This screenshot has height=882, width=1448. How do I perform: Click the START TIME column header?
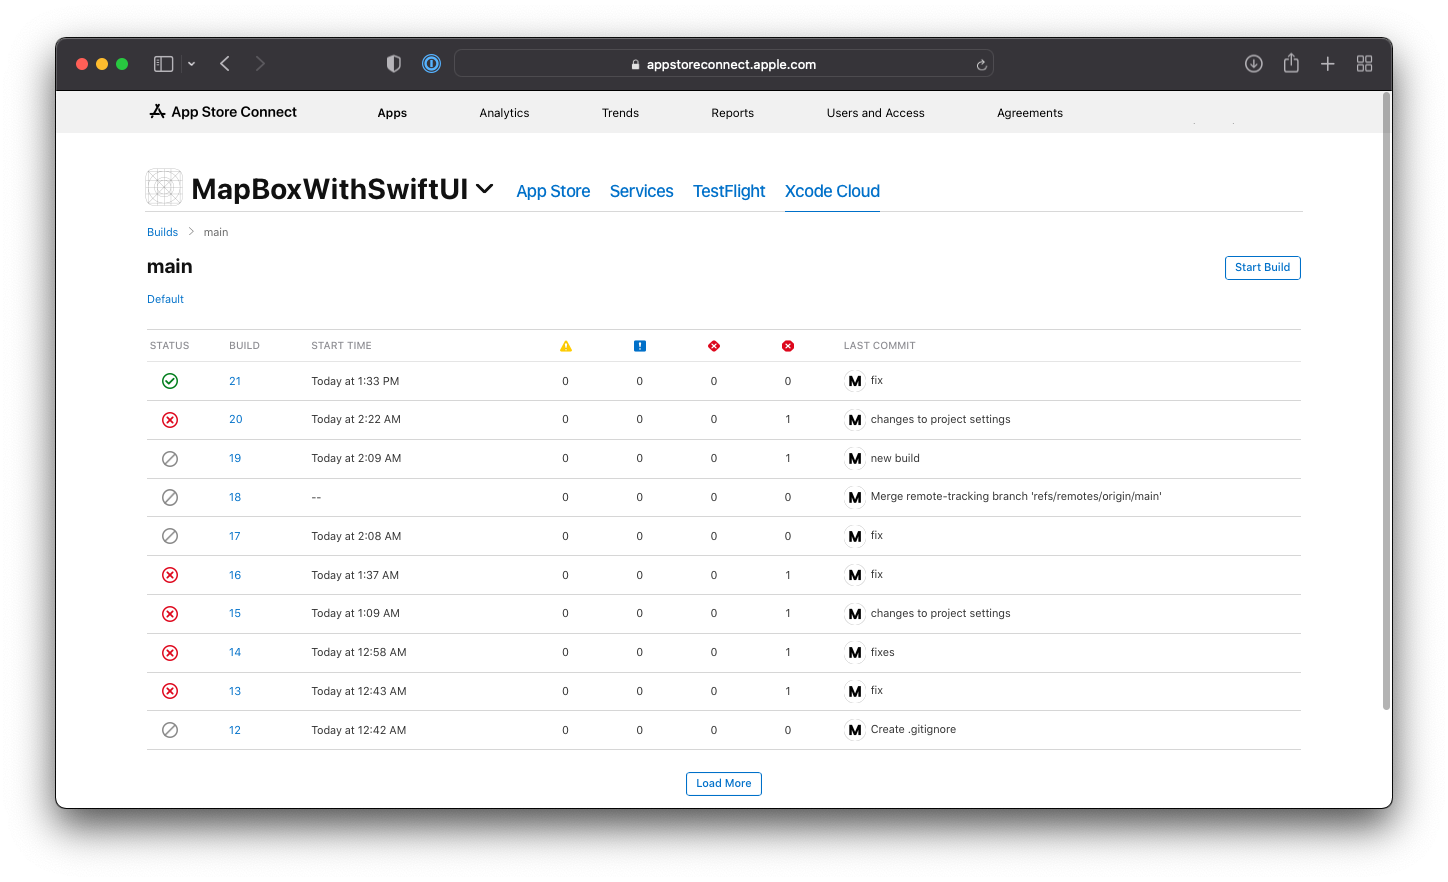tap(341, 346)
